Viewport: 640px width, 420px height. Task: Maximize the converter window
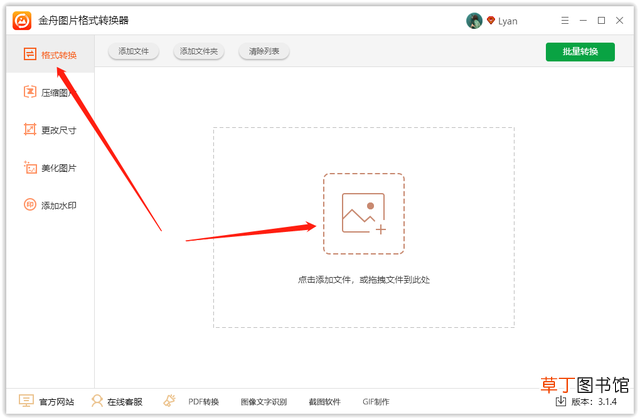coord(601,20)
